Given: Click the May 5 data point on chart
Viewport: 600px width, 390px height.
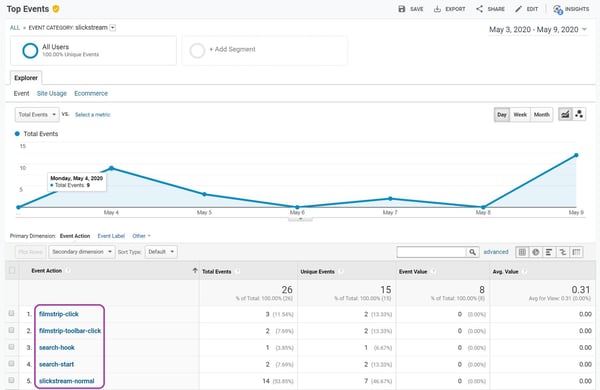Looking at the screenshot, I should pos(204,194).
